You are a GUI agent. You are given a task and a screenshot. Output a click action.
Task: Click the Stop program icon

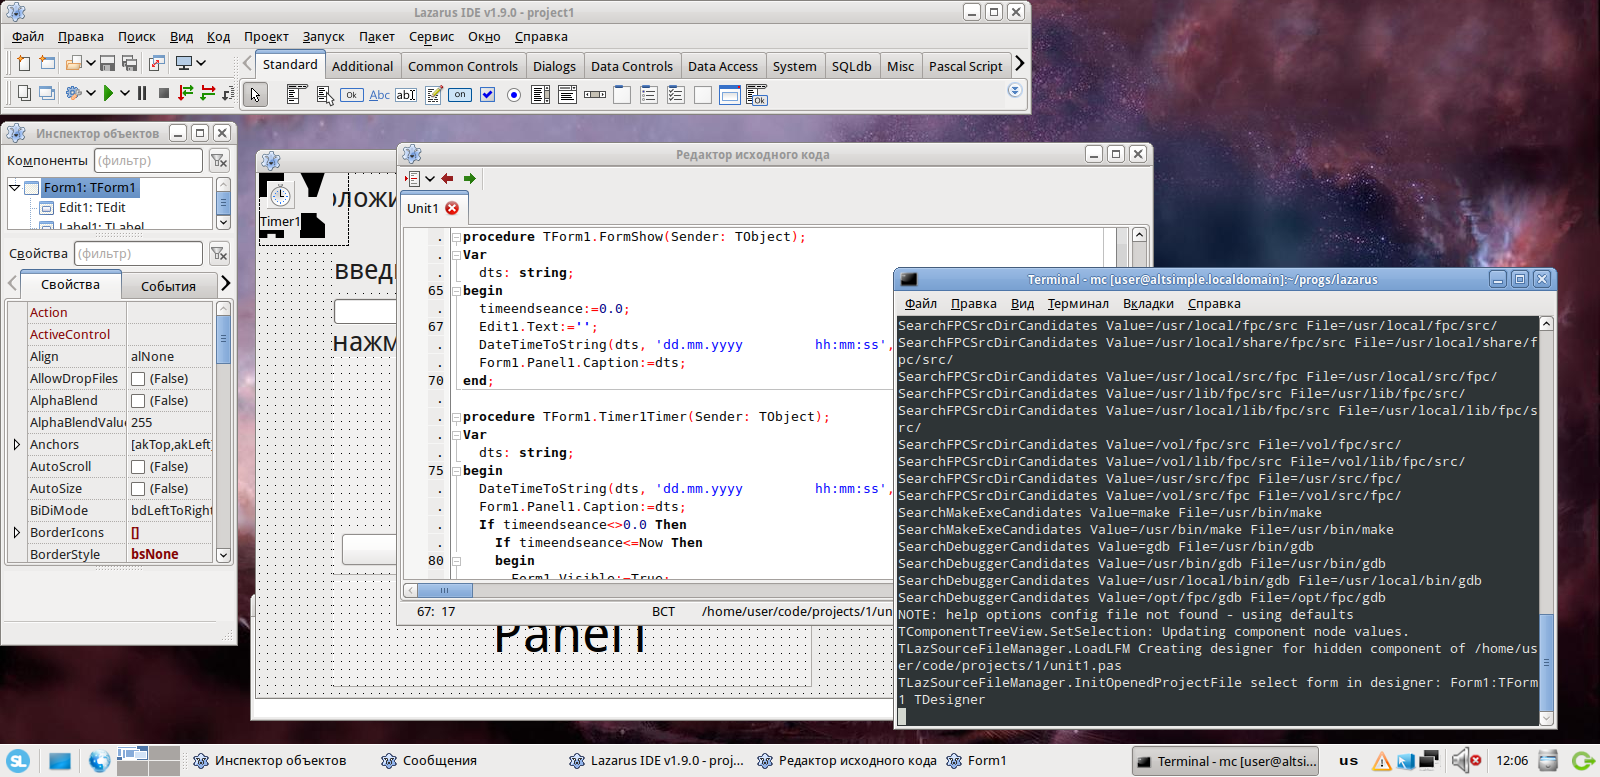click(163, 93)
